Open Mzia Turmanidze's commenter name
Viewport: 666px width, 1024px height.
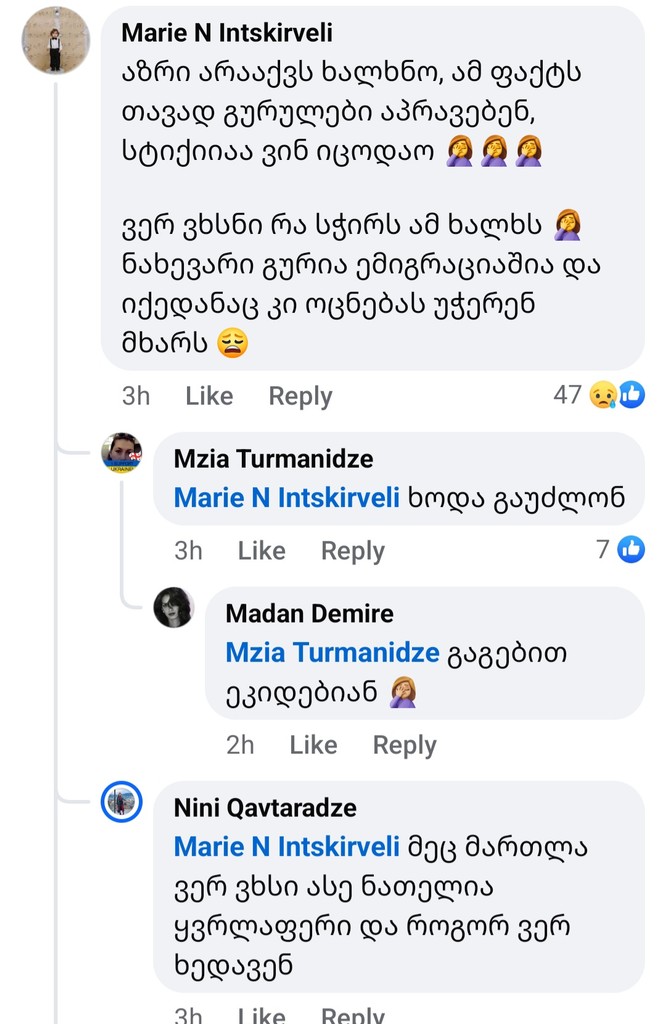273,459
